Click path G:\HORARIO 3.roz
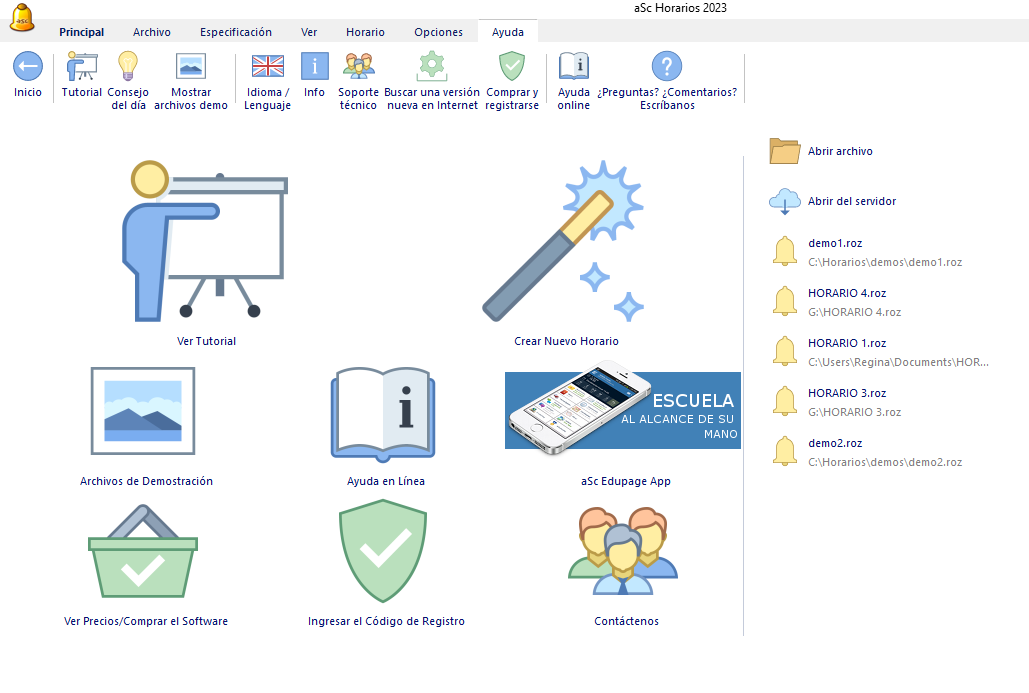This screenshot has width=1029, height=693. tap(854, 412)
